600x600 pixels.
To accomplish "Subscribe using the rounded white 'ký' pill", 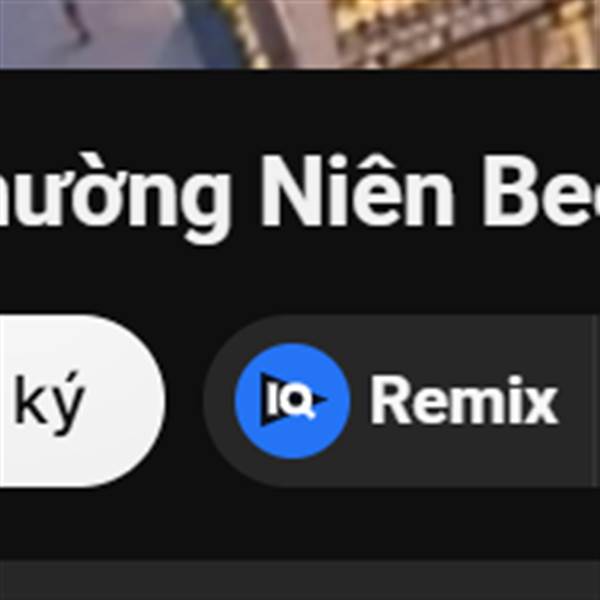I will [82, 401].
